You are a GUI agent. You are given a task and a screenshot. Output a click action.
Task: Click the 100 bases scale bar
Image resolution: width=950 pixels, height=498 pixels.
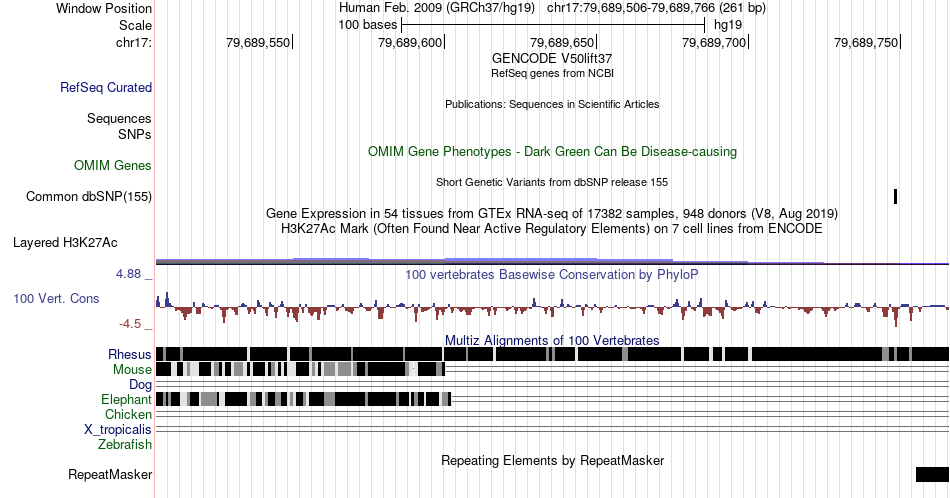click(553, 25)
